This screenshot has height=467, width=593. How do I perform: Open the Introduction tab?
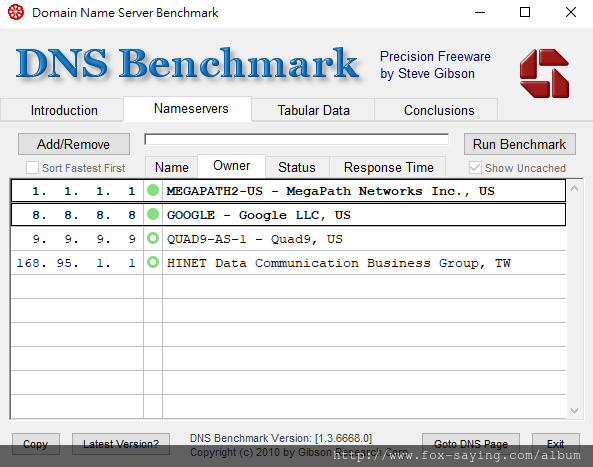coord(62,110)
